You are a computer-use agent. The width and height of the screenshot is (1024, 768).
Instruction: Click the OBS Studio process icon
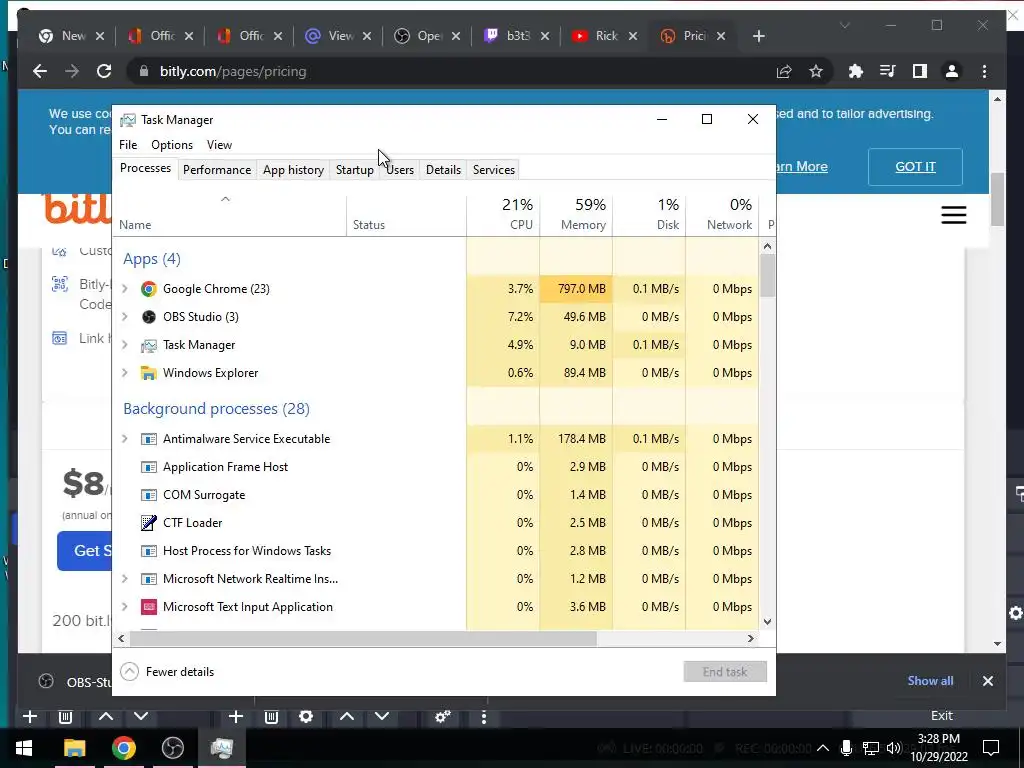click(x=149, y=317)
